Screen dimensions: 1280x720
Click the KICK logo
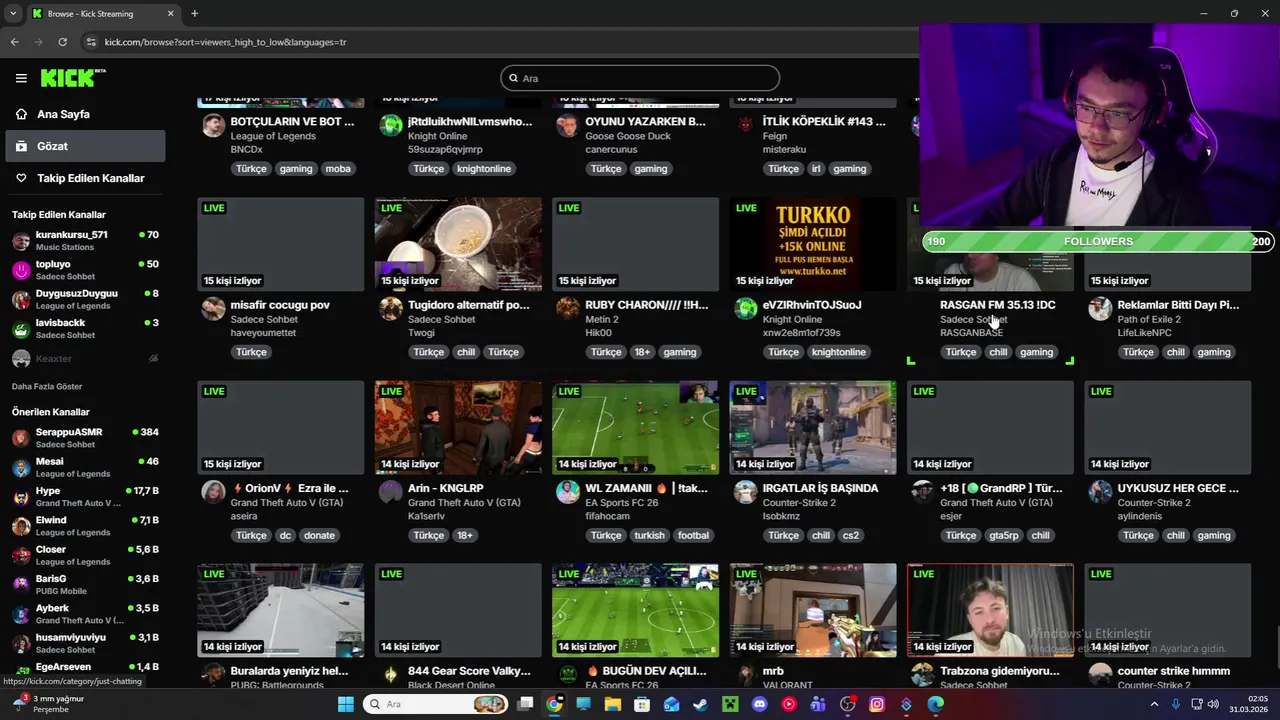pos(72,78)
